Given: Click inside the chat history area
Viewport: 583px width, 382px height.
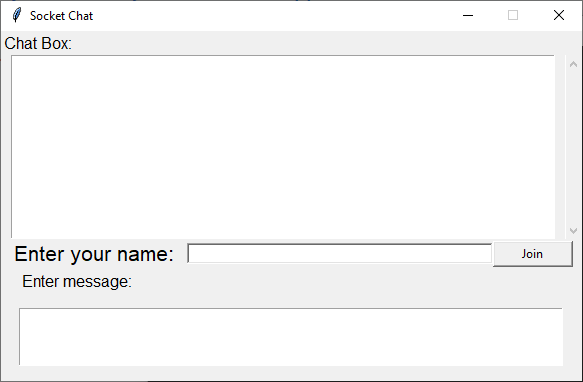Looking at the screenshot, I should pos(283,147).
